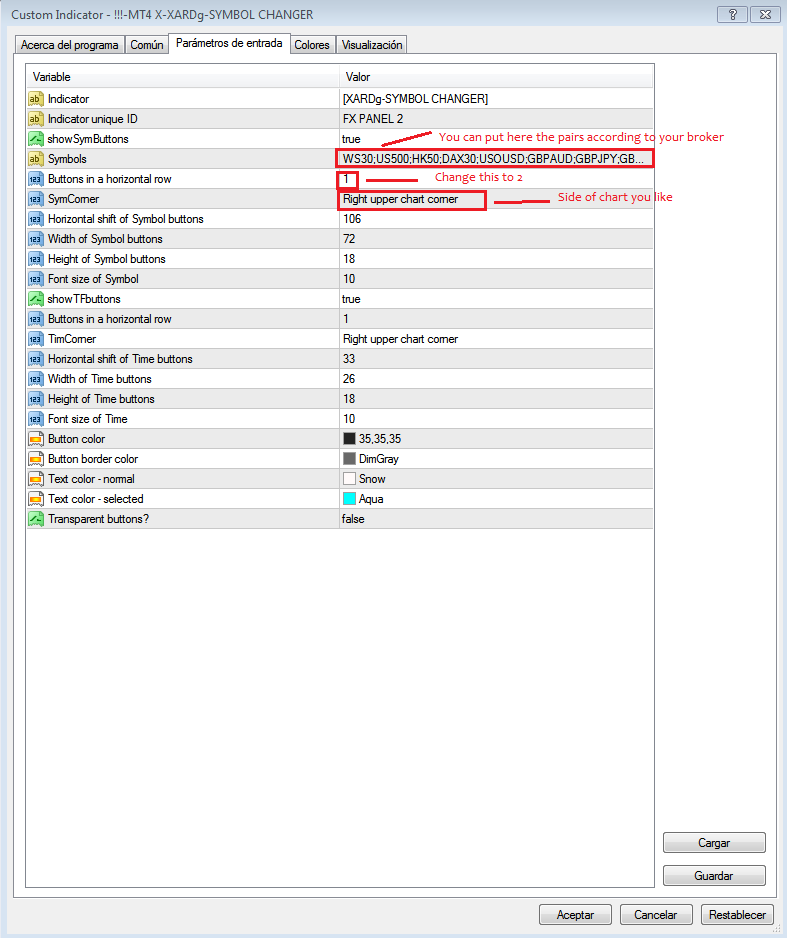Open the SymCorner corner value dropdown
Screen dimensions: 787x938
496,199
